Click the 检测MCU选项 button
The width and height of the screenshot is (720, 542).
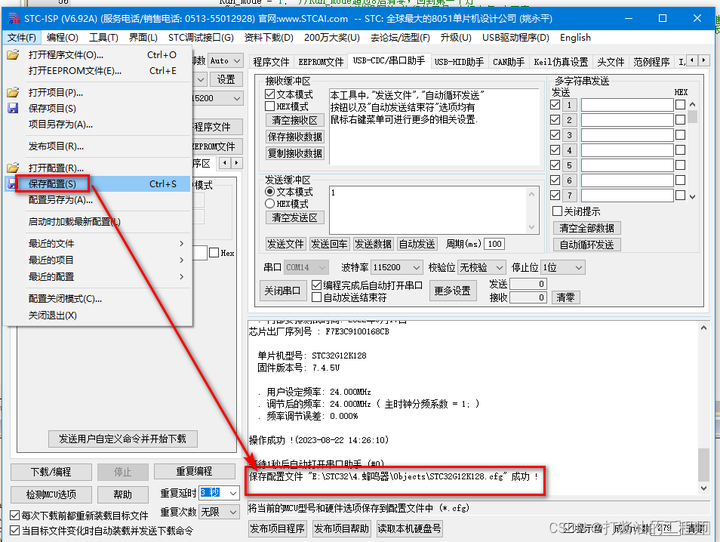[51, 495]
